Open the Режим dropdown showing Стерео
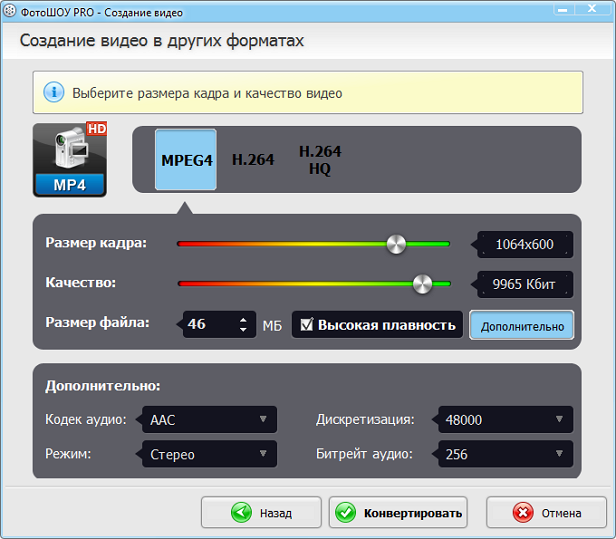616x539 pixels. pyautogui.click(x=209, y=454)
